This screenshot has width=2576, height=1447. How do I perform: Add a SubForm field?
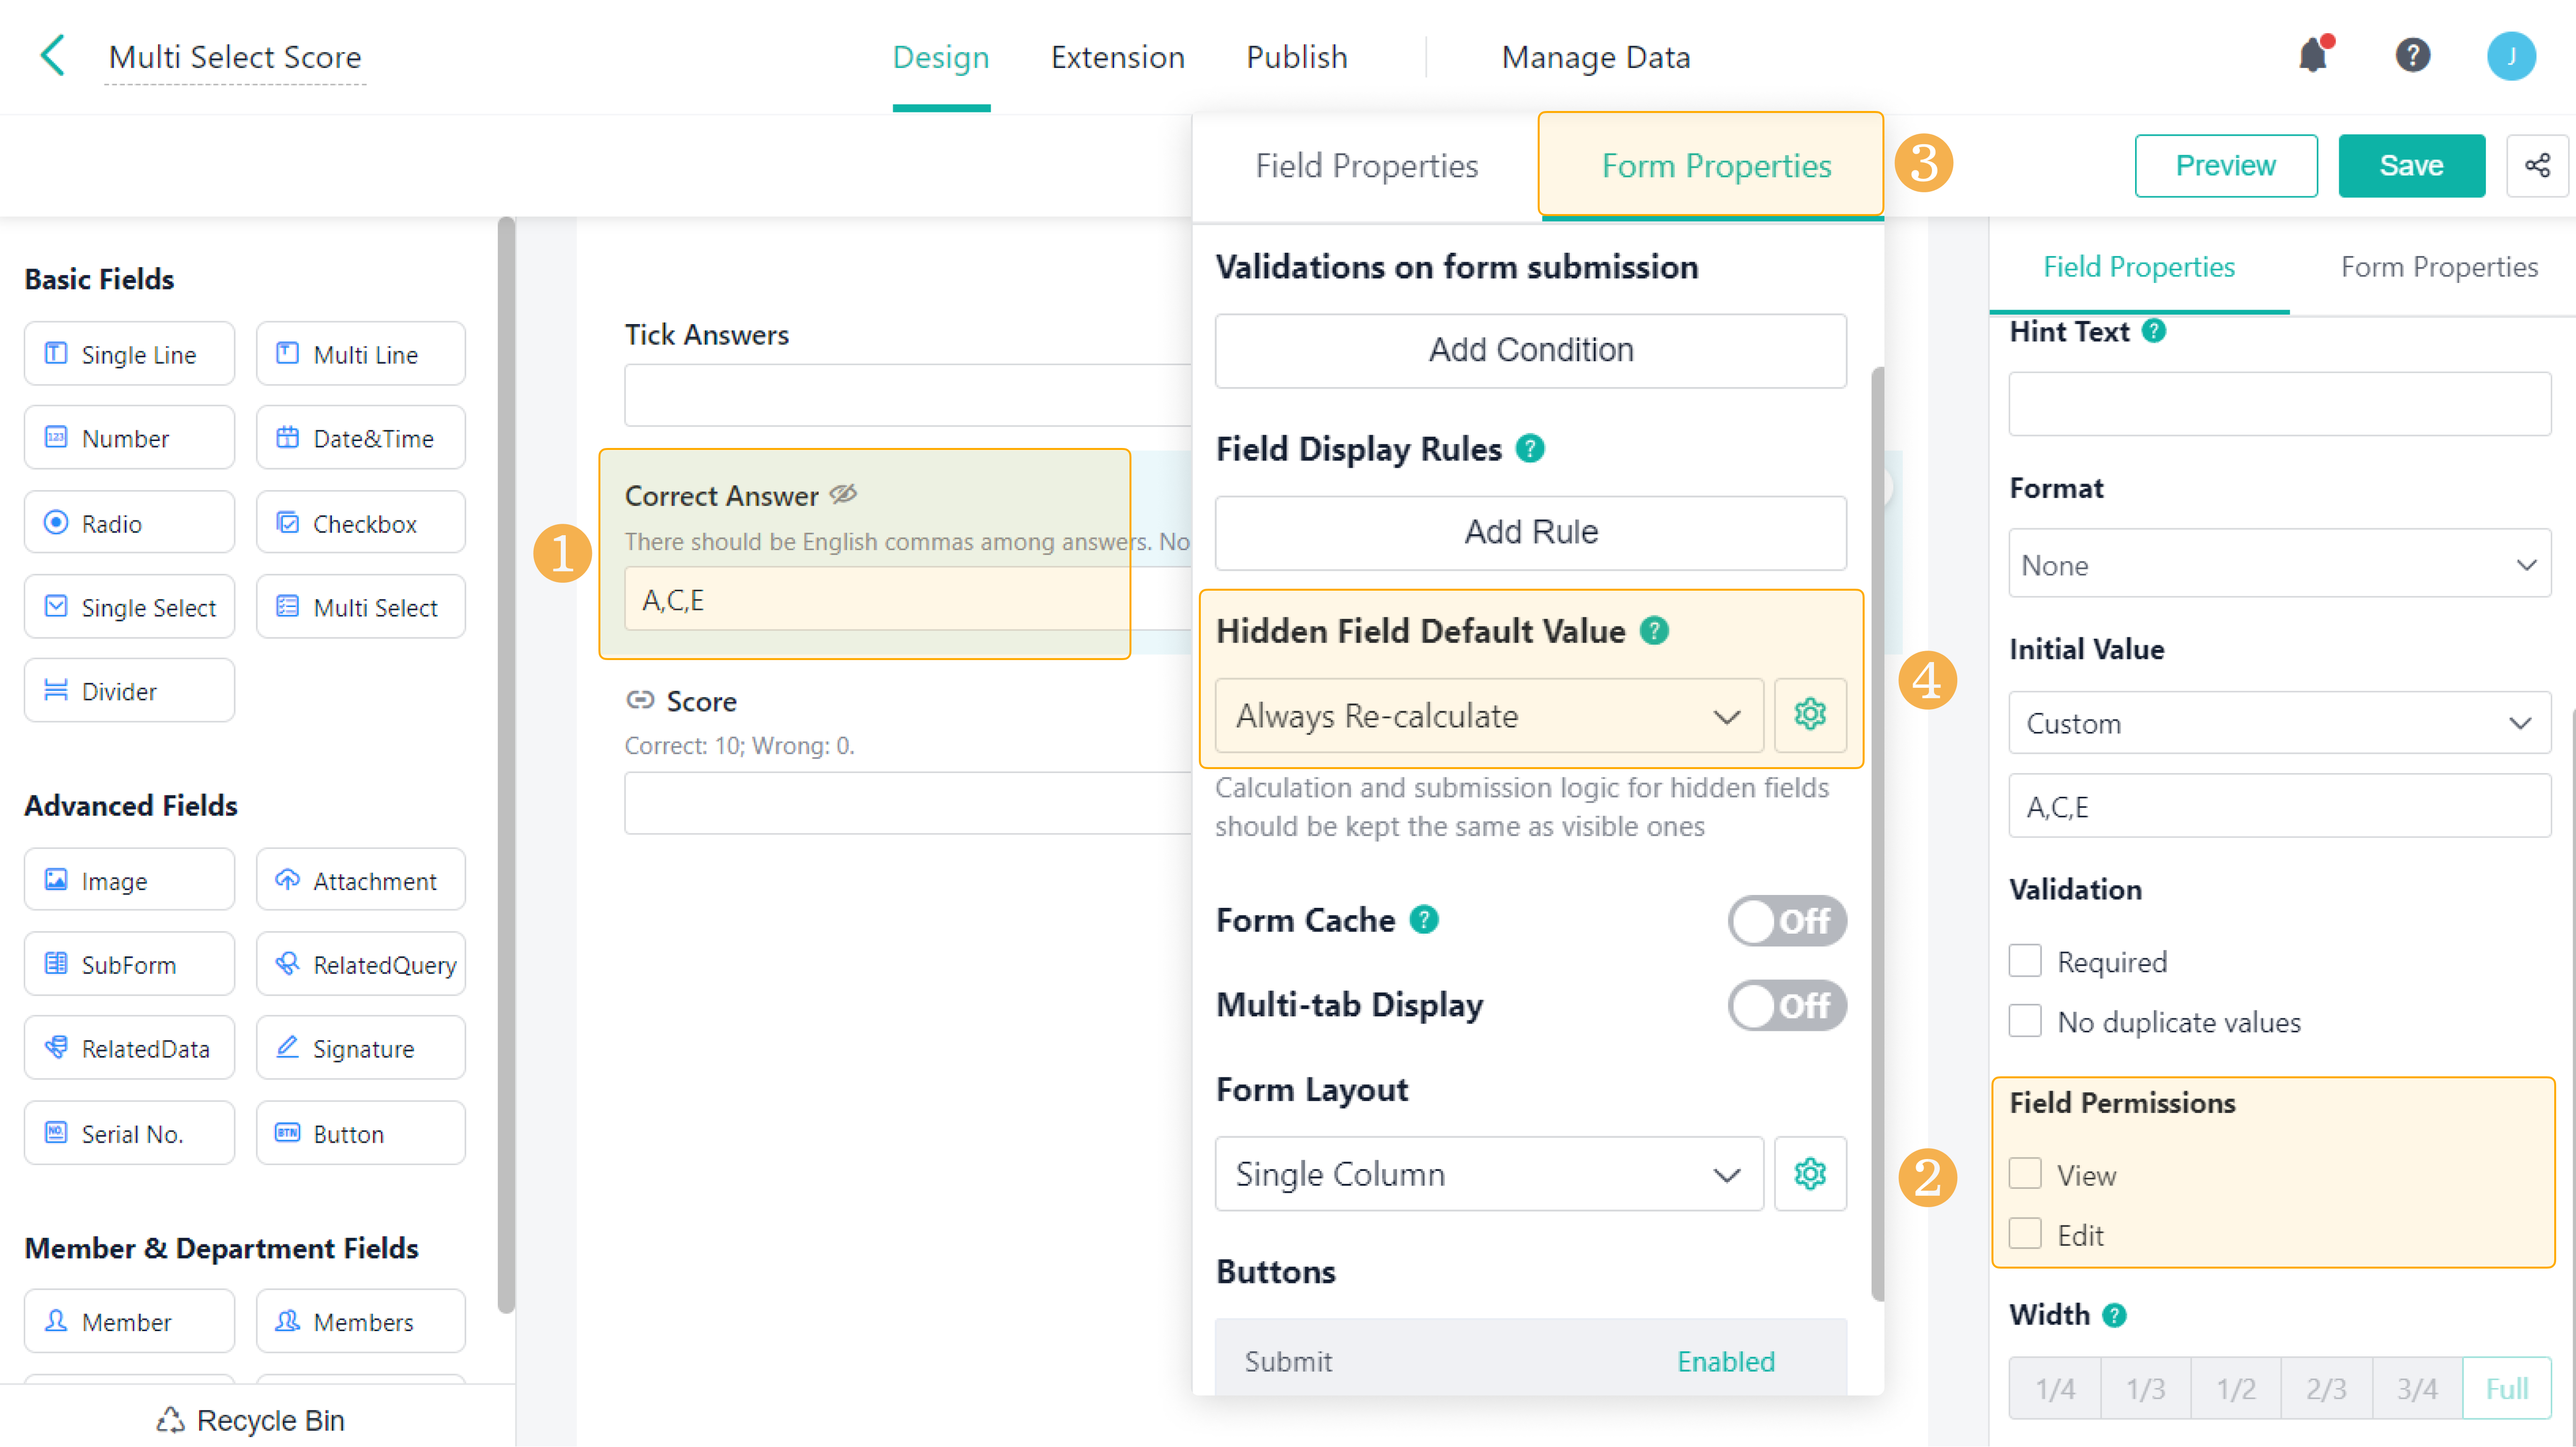129,964
